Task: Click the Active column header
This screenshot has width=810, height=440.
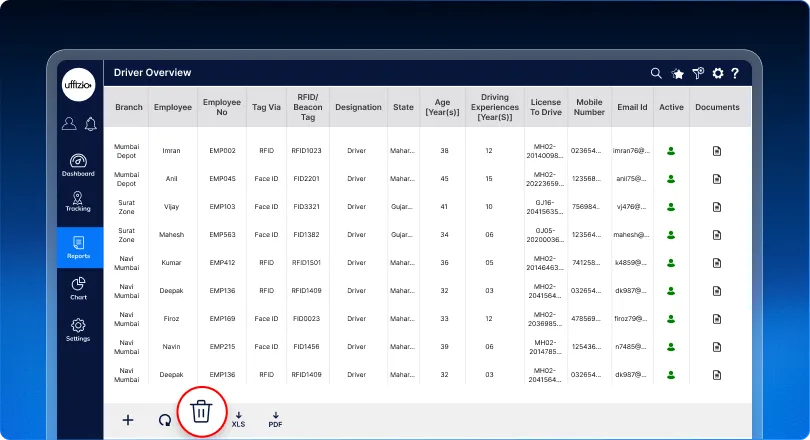Action: [x=671, y=107]
